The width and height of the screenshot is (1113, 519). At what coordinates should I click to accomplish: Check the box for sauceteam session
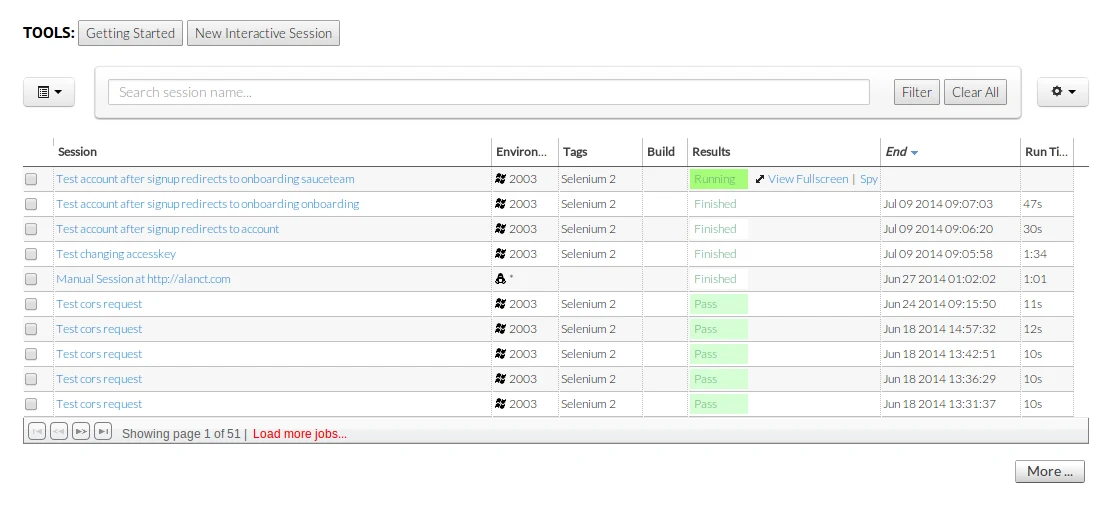tap(31, 180)
